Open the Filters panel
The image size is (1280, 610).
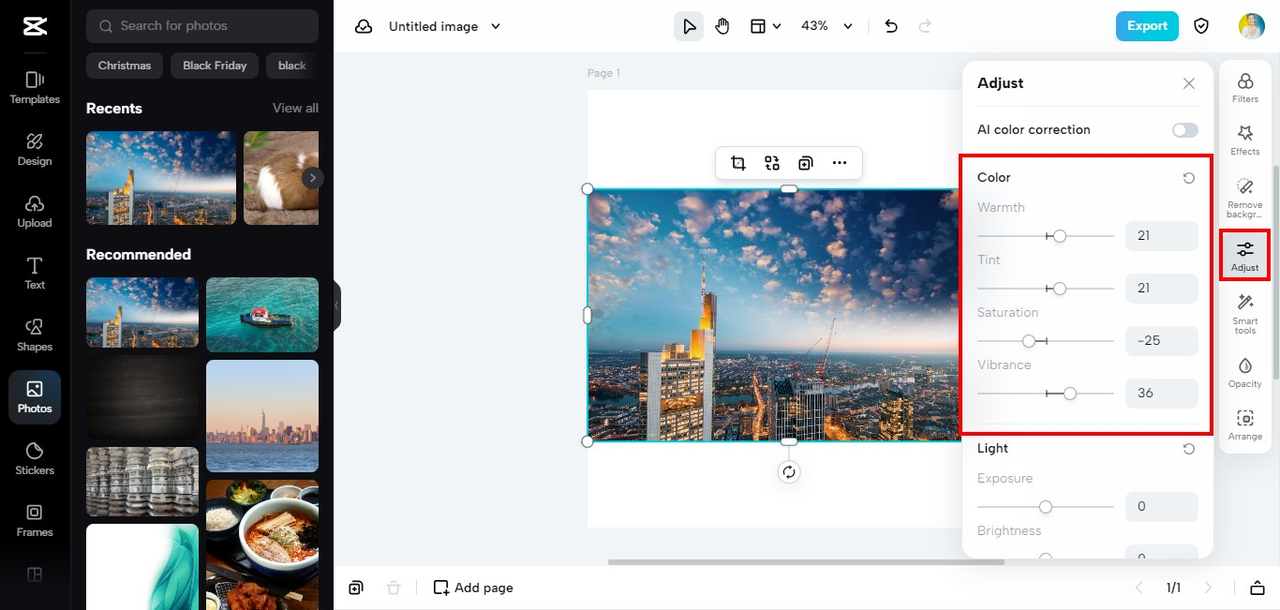click(1245, 88)
